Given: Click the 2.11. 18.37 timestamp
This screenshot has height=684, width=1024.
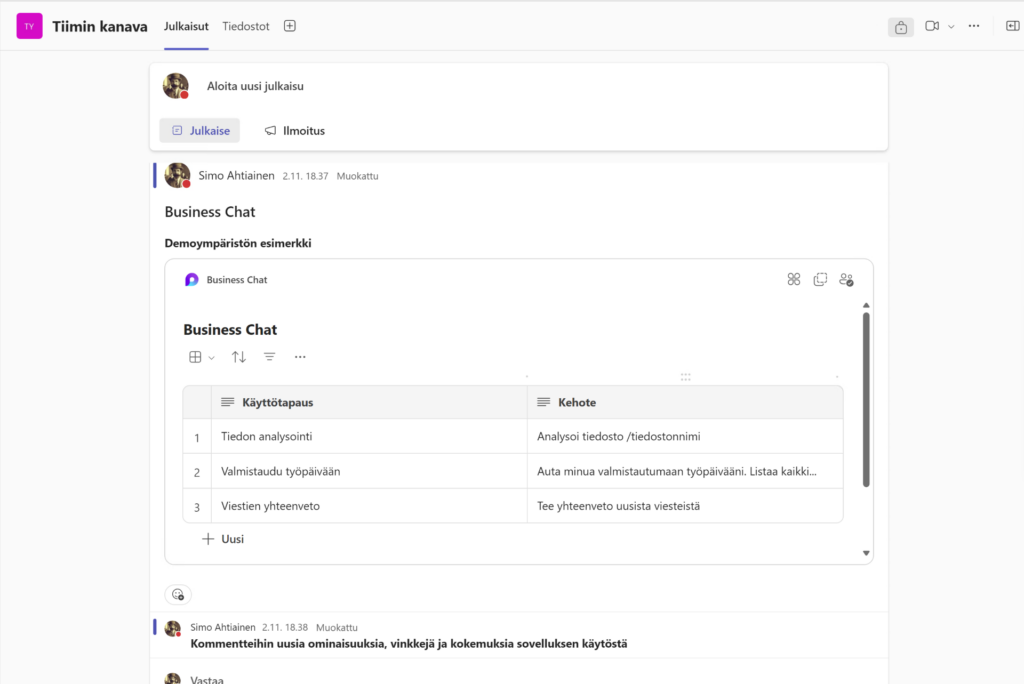Looking at the screenshot, I should tap(305, 176).
